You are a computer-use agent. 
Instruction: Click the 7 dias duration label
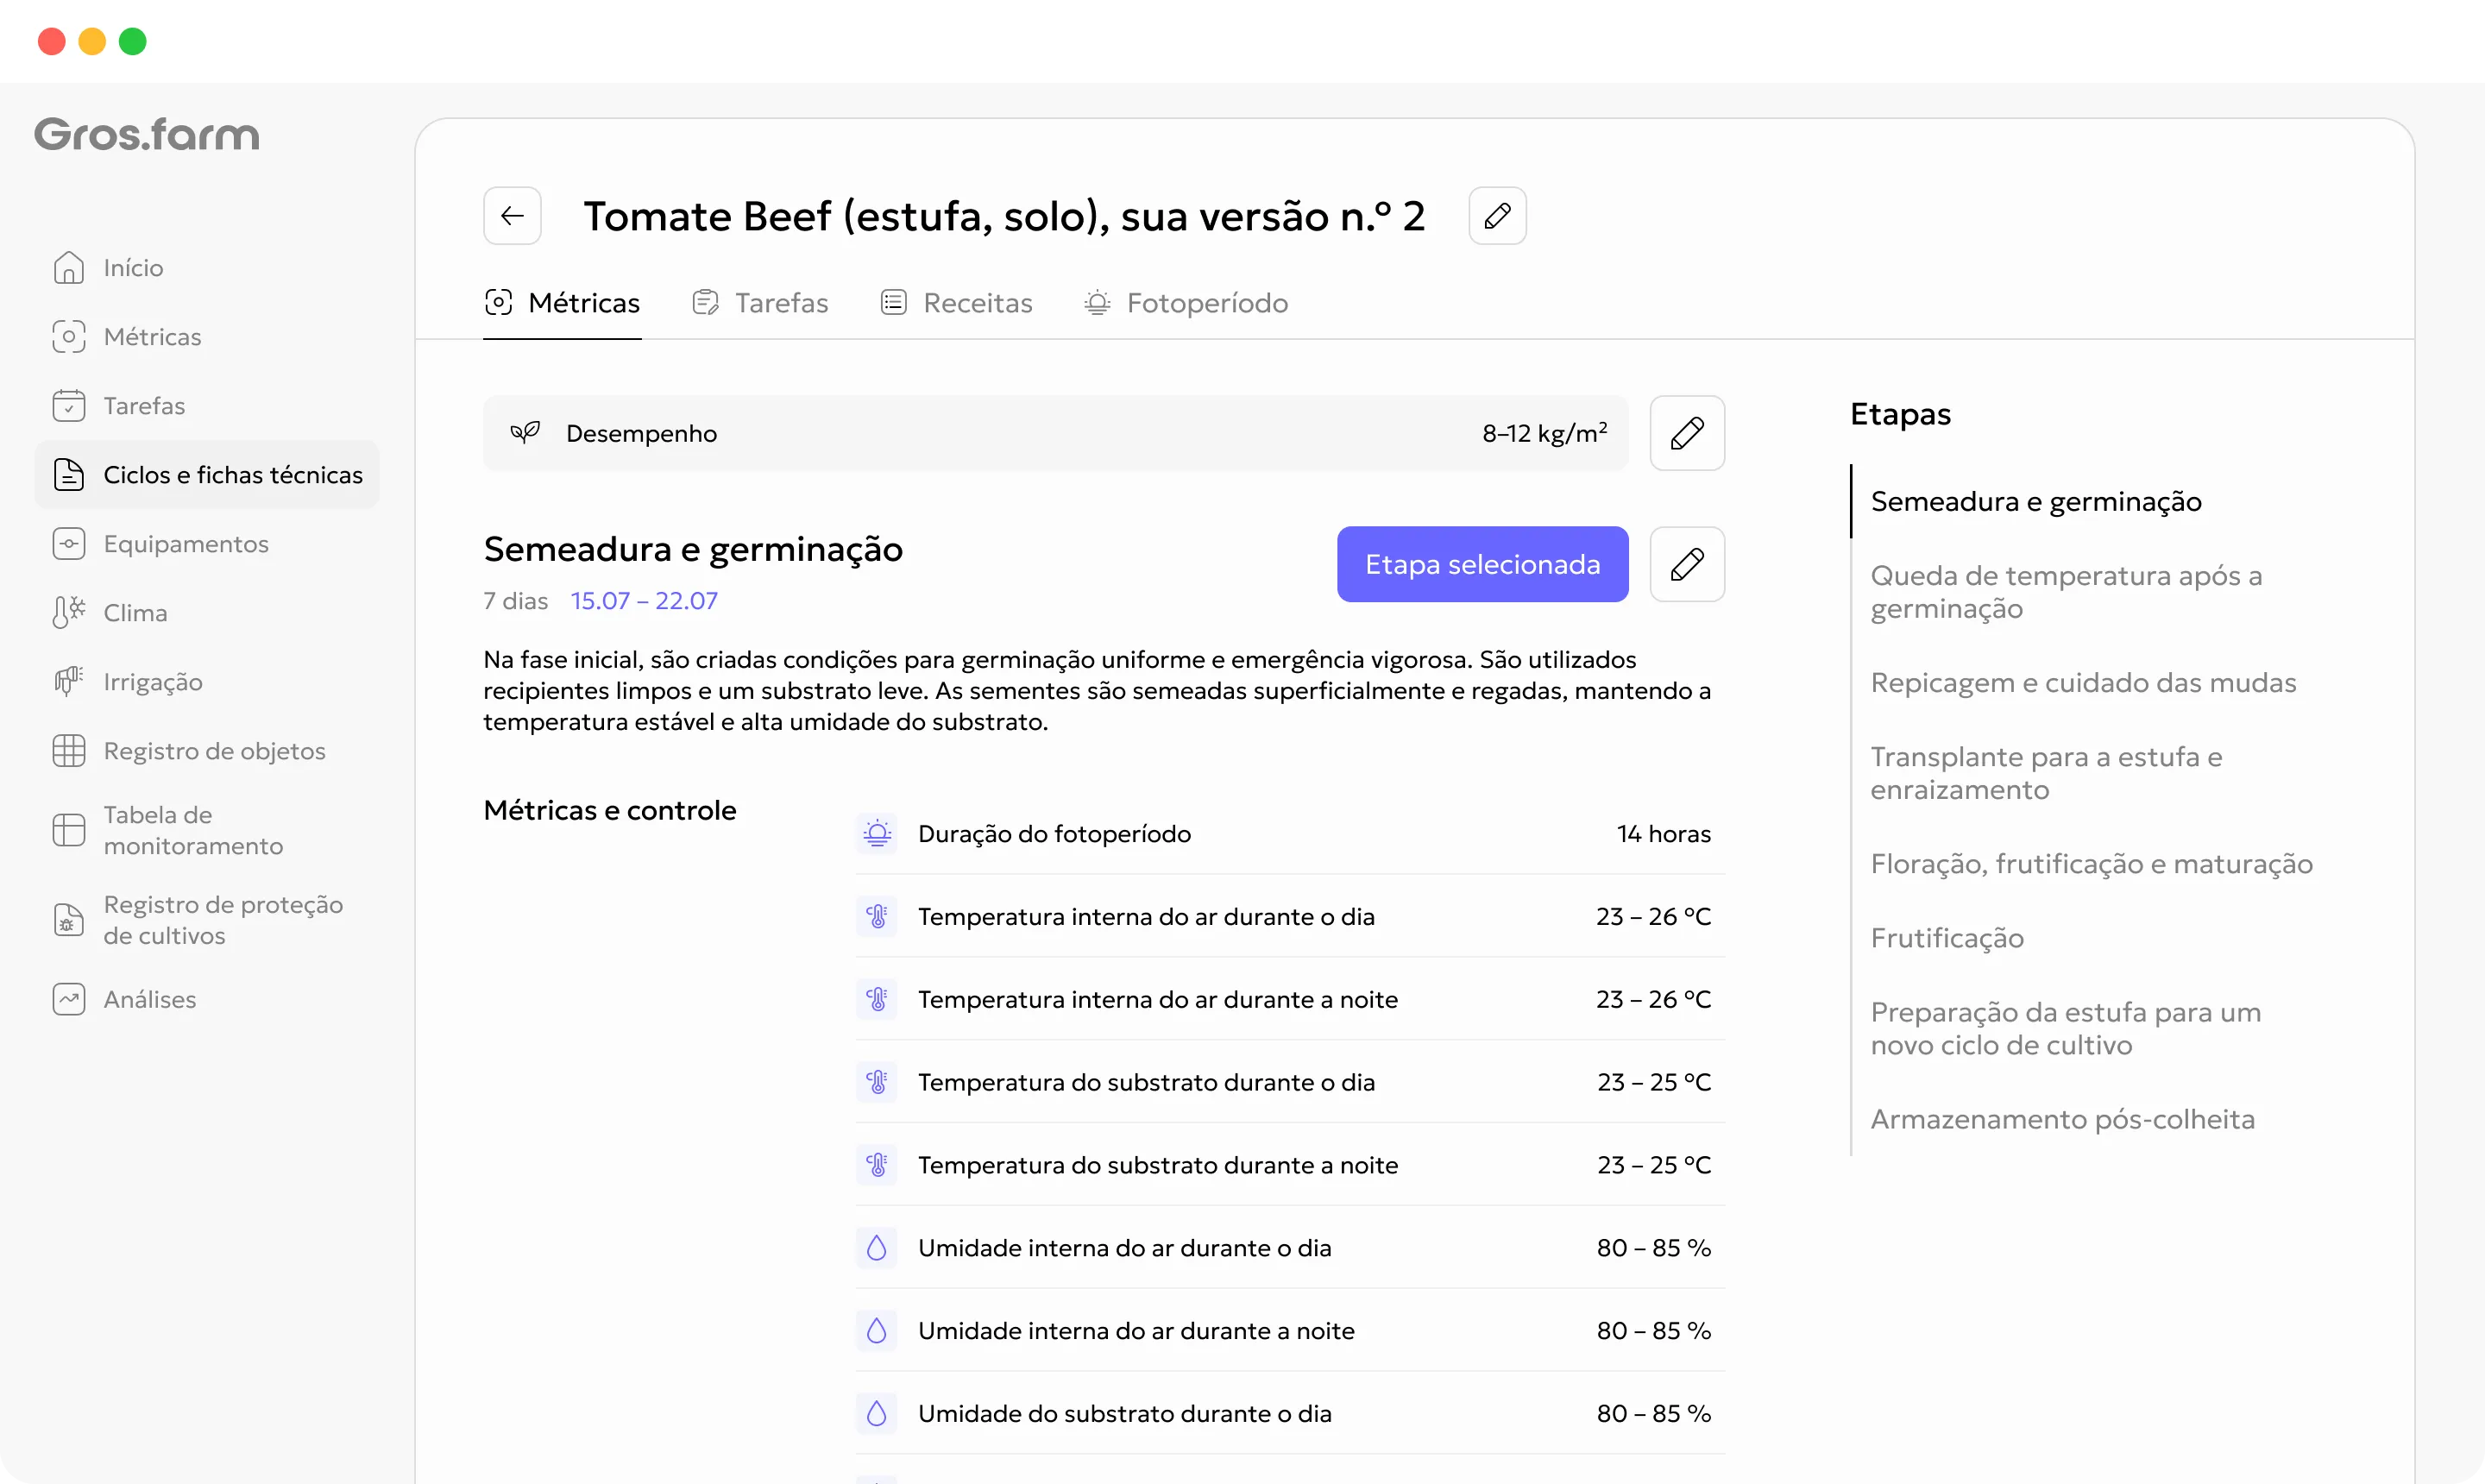516,601
